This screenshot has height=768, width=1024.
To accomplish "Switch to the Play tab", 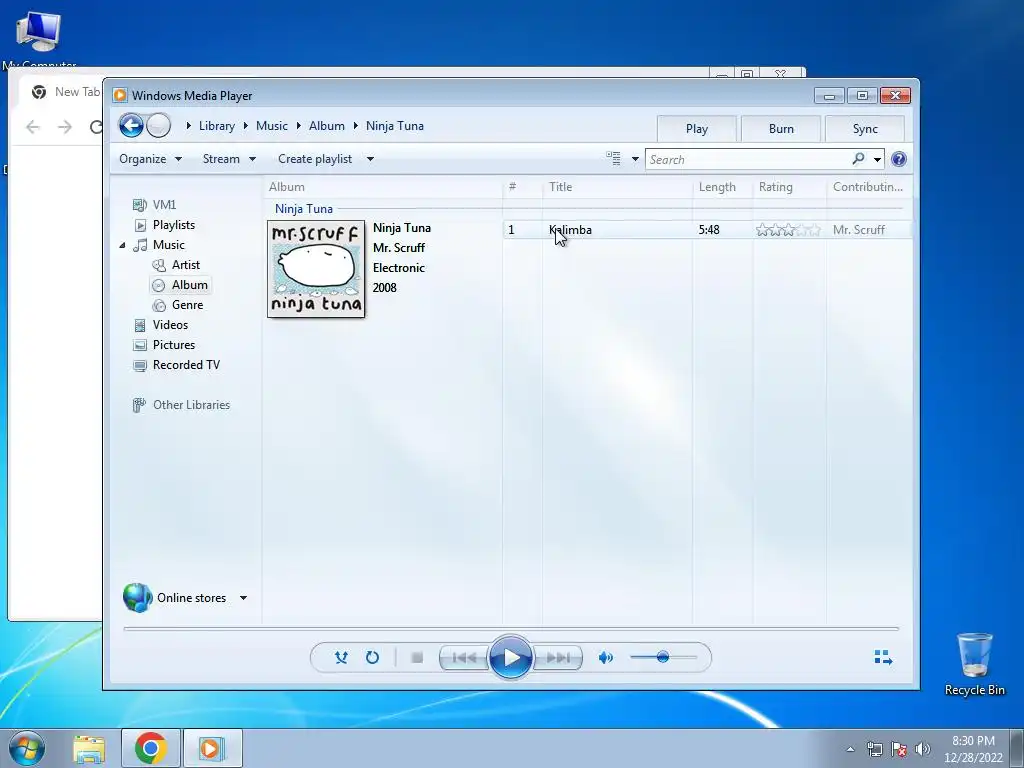I will 697,129.
